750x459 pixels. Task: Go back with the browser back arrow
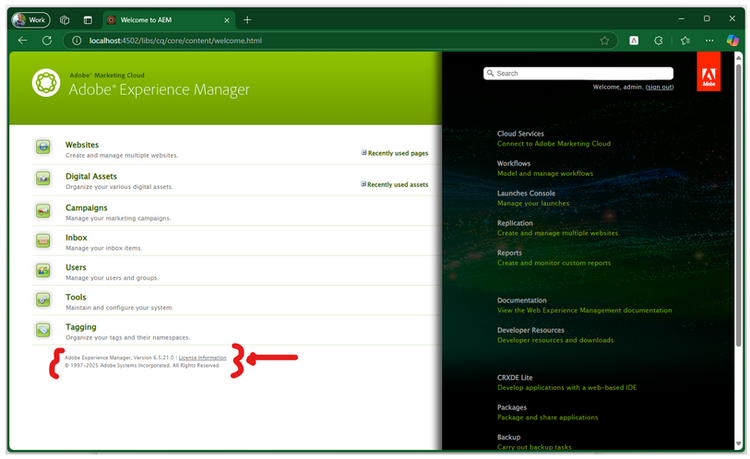(22, 41)
